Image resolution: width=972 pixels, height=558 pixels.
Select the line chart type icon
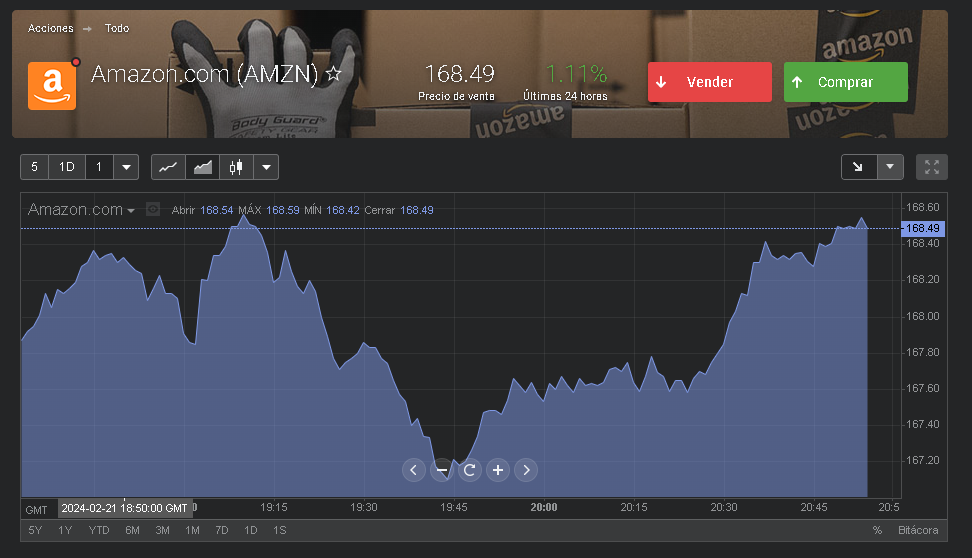pyautogui.click(x=168, y=167)
